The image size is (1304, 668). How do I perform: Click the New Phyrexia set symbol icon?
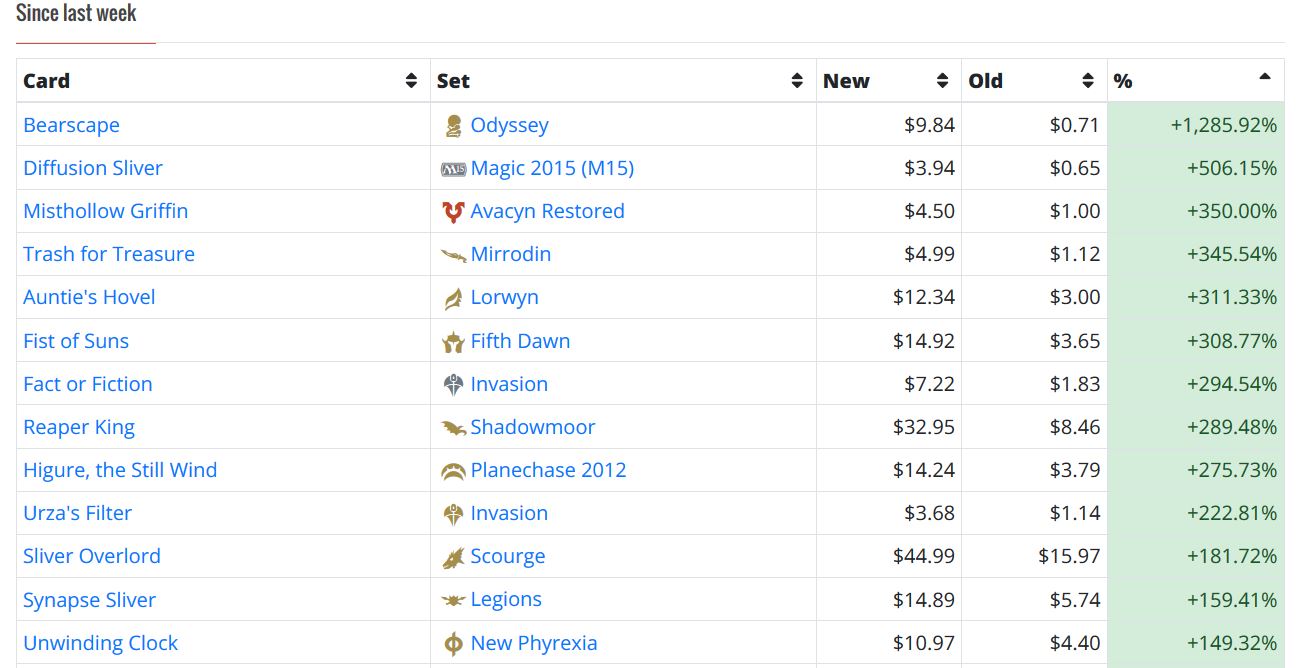[x=453, y=644]
